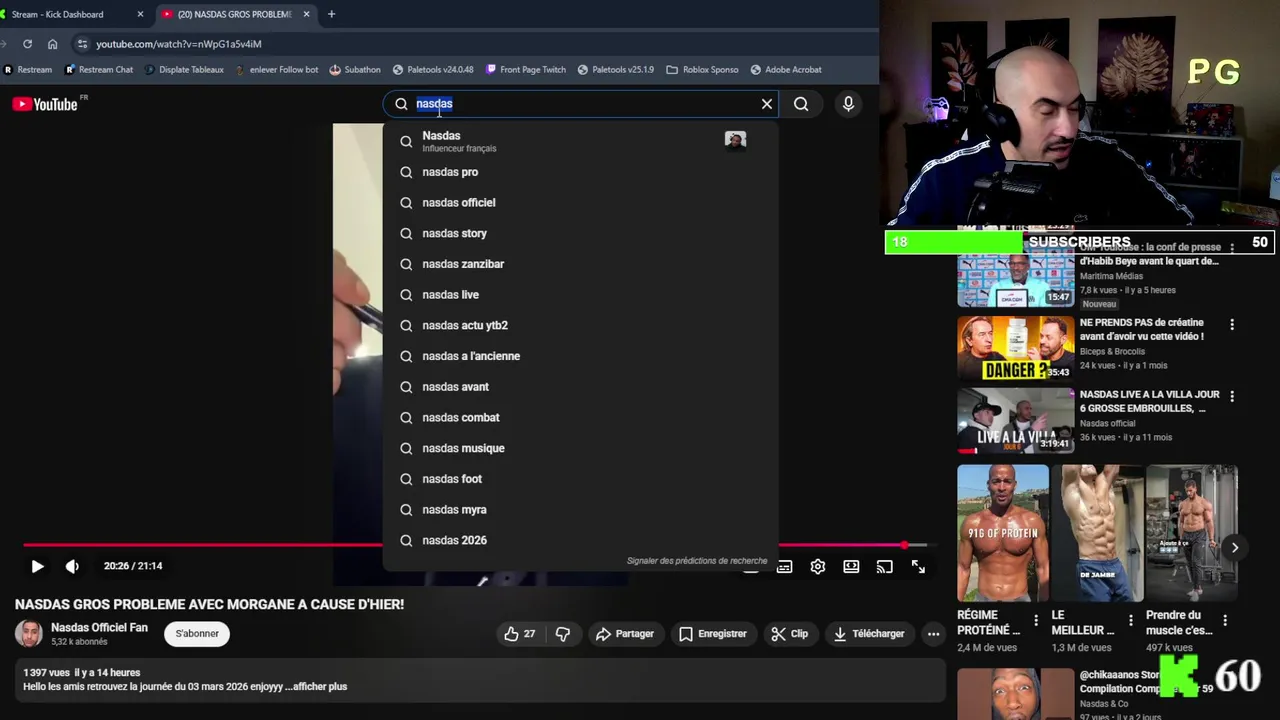The width and height of the screenshot is (1280, 720).
Task: Go to the browser home page icon
Action: pyautogui.click(x=53, y=44)
